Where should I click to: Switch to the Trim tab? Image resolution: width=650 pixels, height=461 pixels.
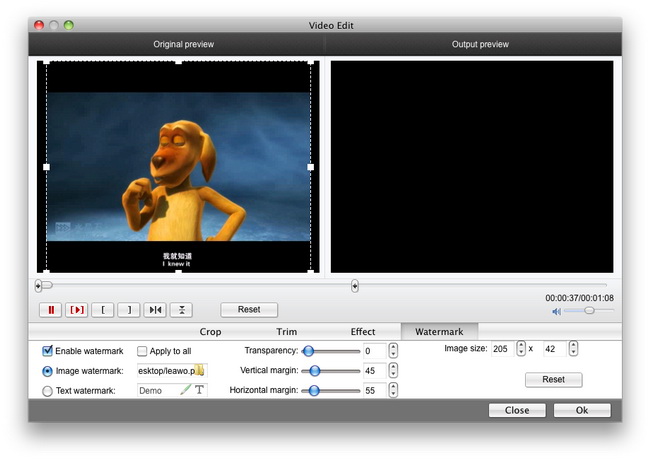coord(286,332)
